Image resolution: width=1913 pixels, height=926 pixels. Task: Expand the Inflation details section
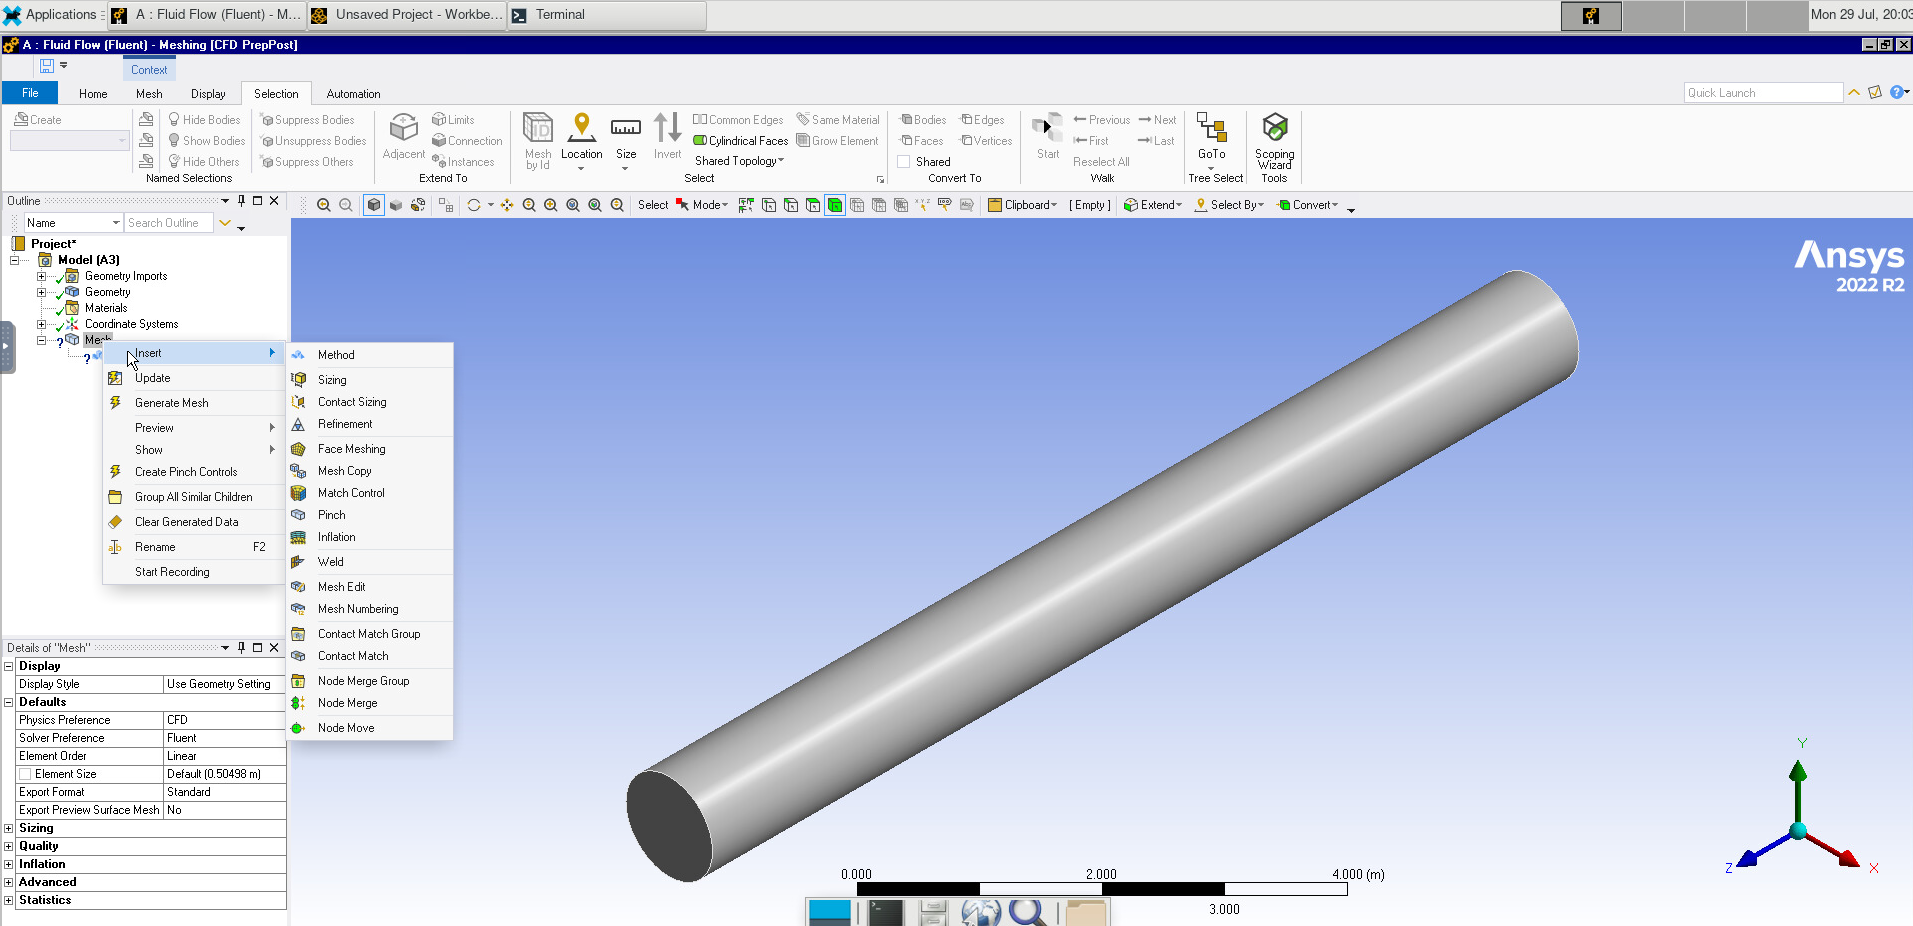click(x=9, y=864)
